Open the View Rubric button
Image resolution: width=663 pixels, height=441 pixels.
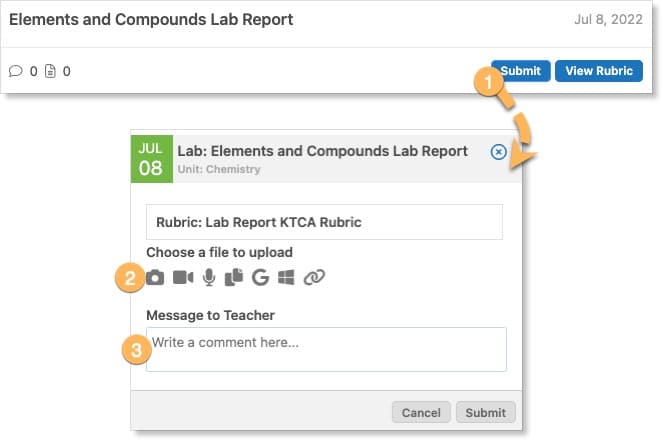point(598,71)
